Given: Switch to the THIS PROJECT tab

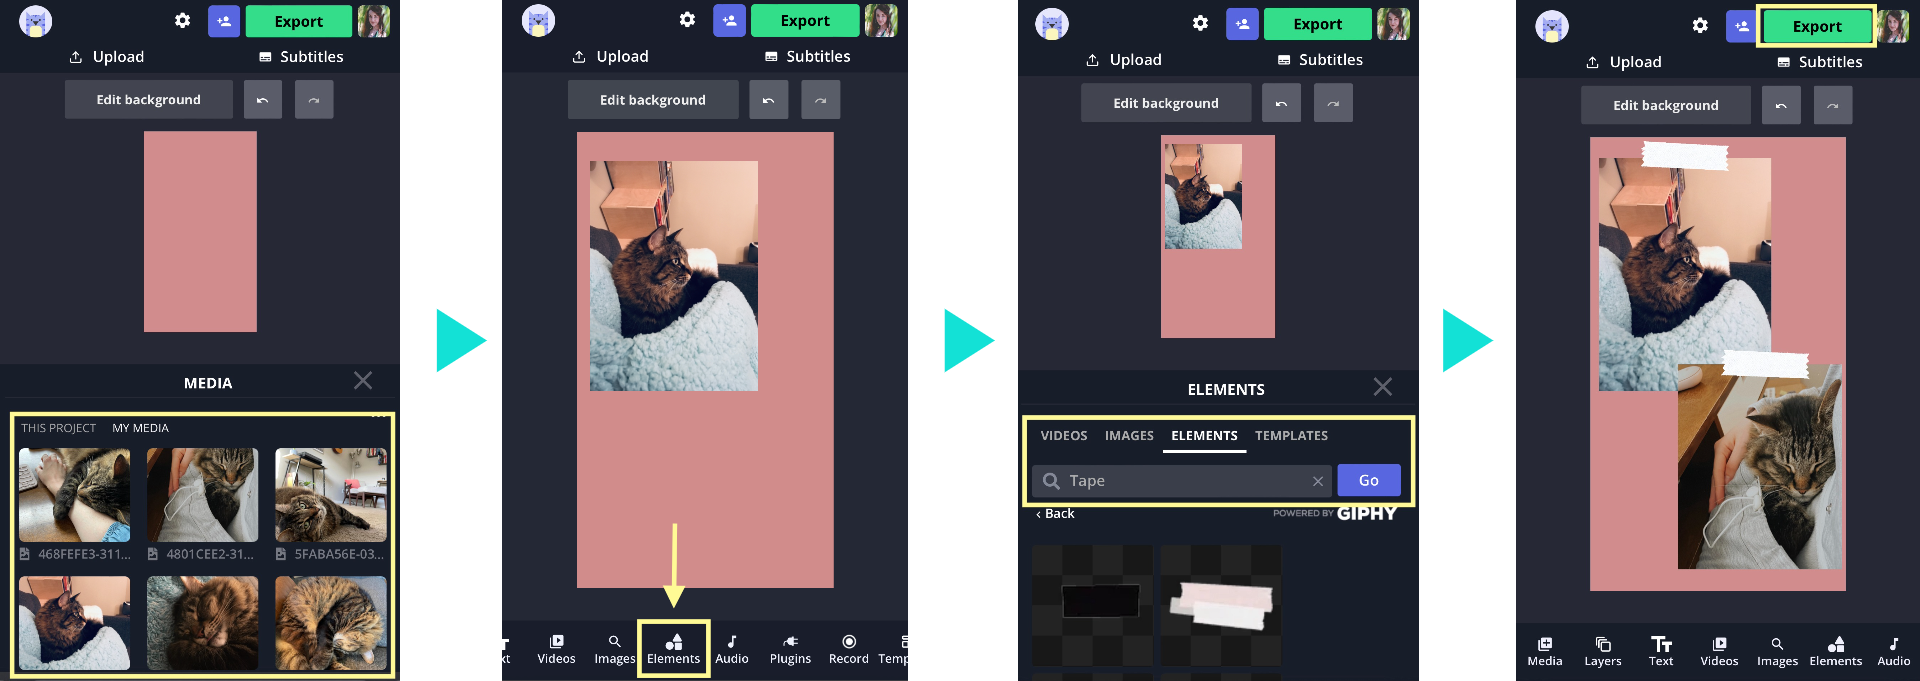Looking at the screenshot, I should click(x=59, y=428).
